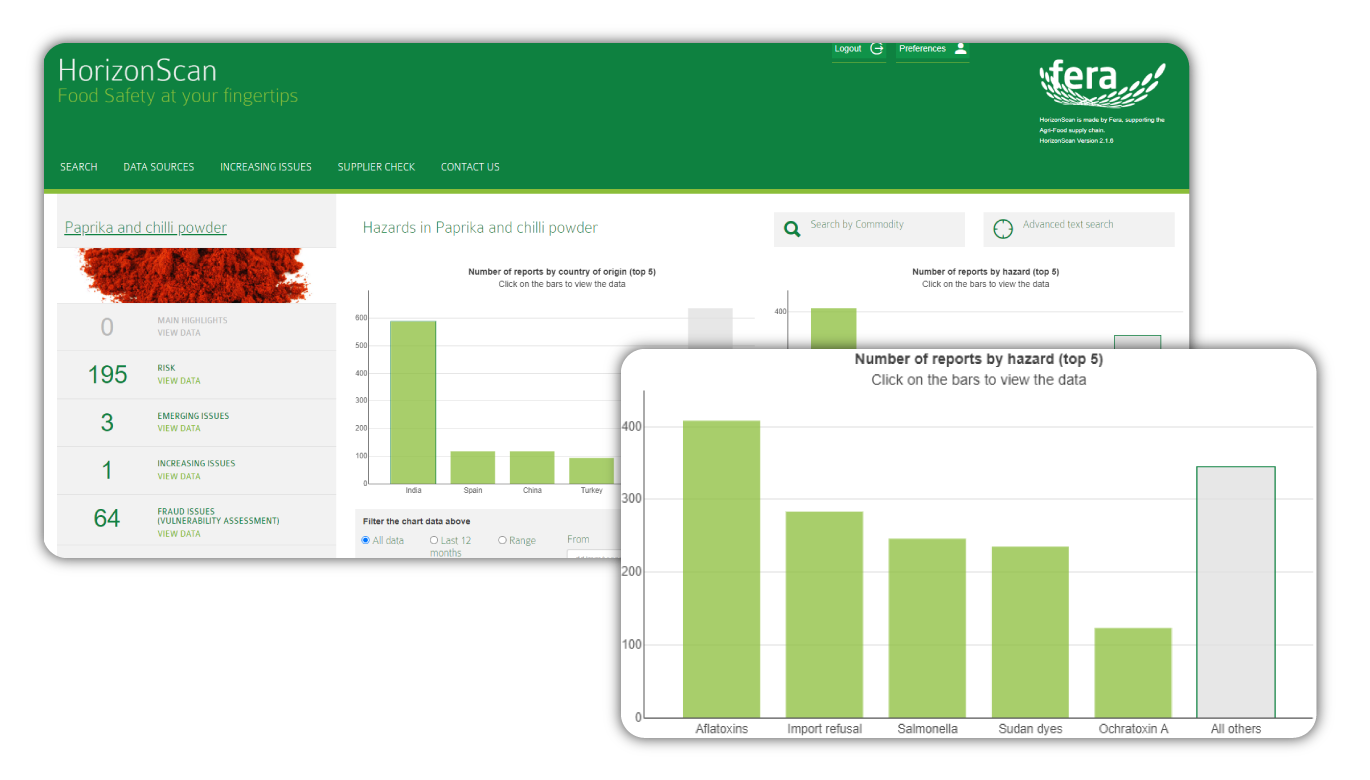Click the Logout arrow icon
This screenshot has width=1370, height=780.
pos(877,49)
